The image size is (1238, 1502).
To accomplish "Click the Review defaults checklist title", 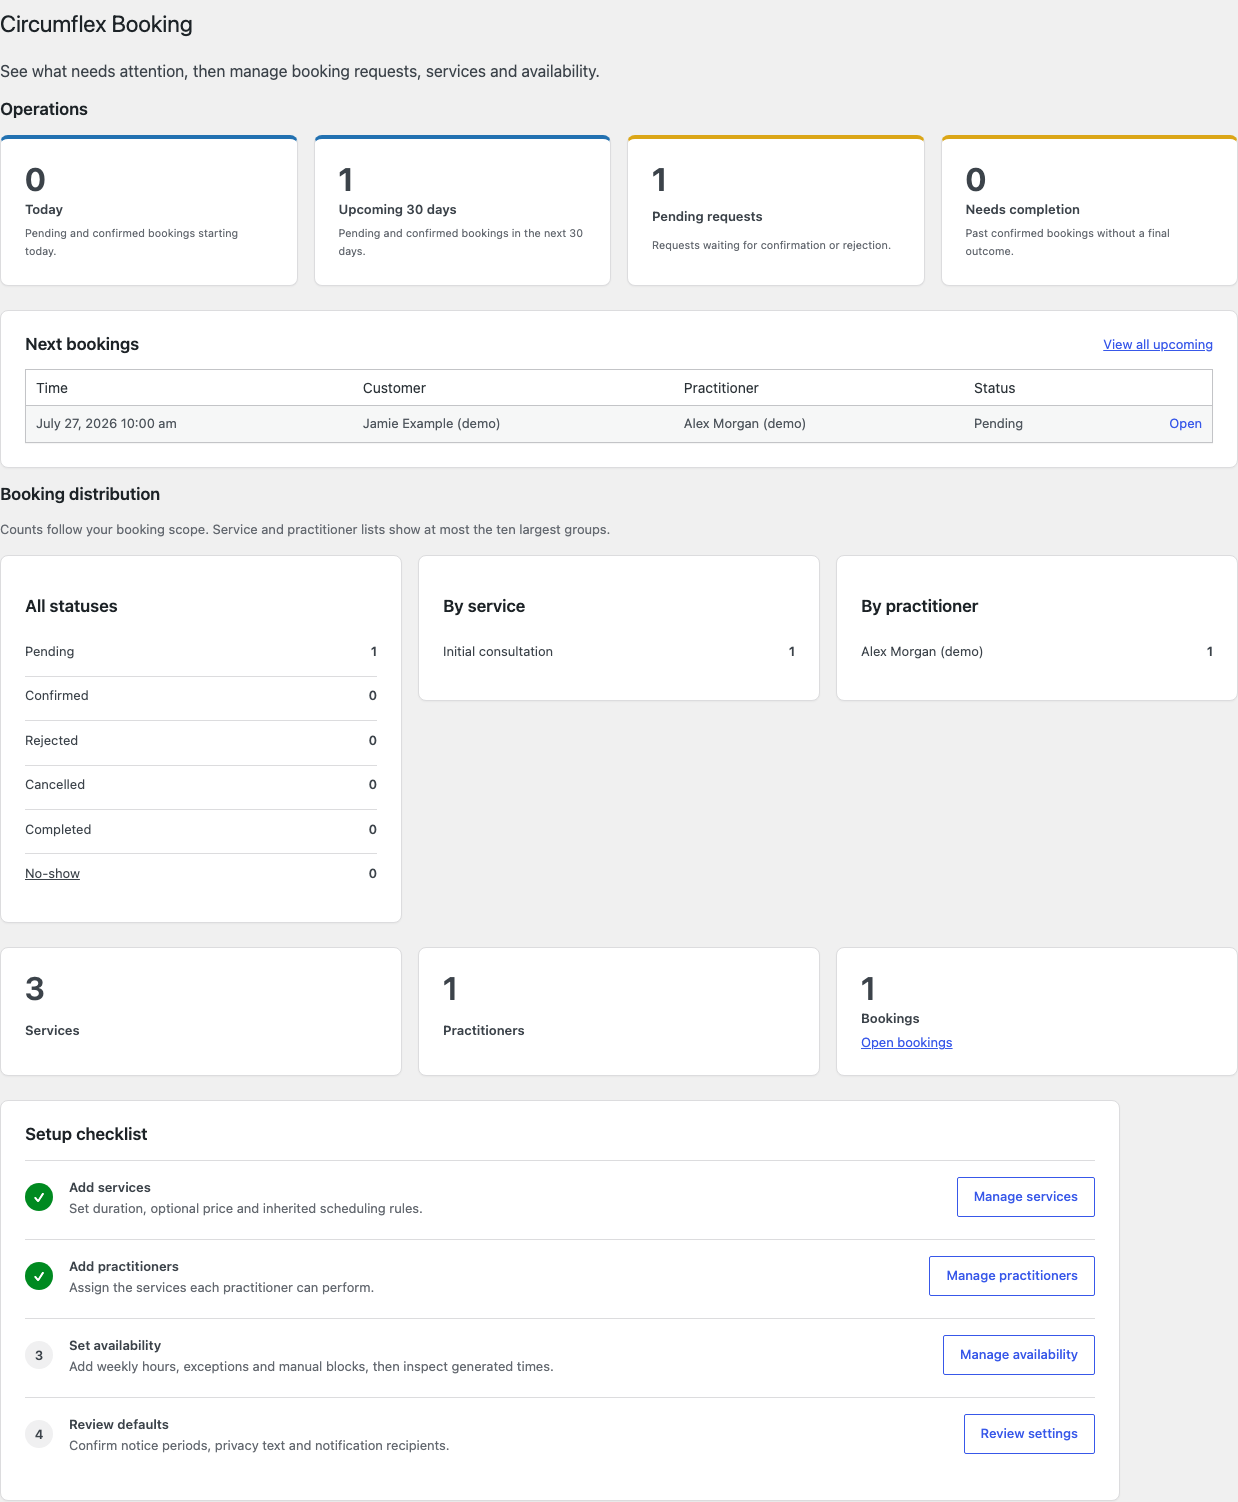I will tap(119, 1425).
